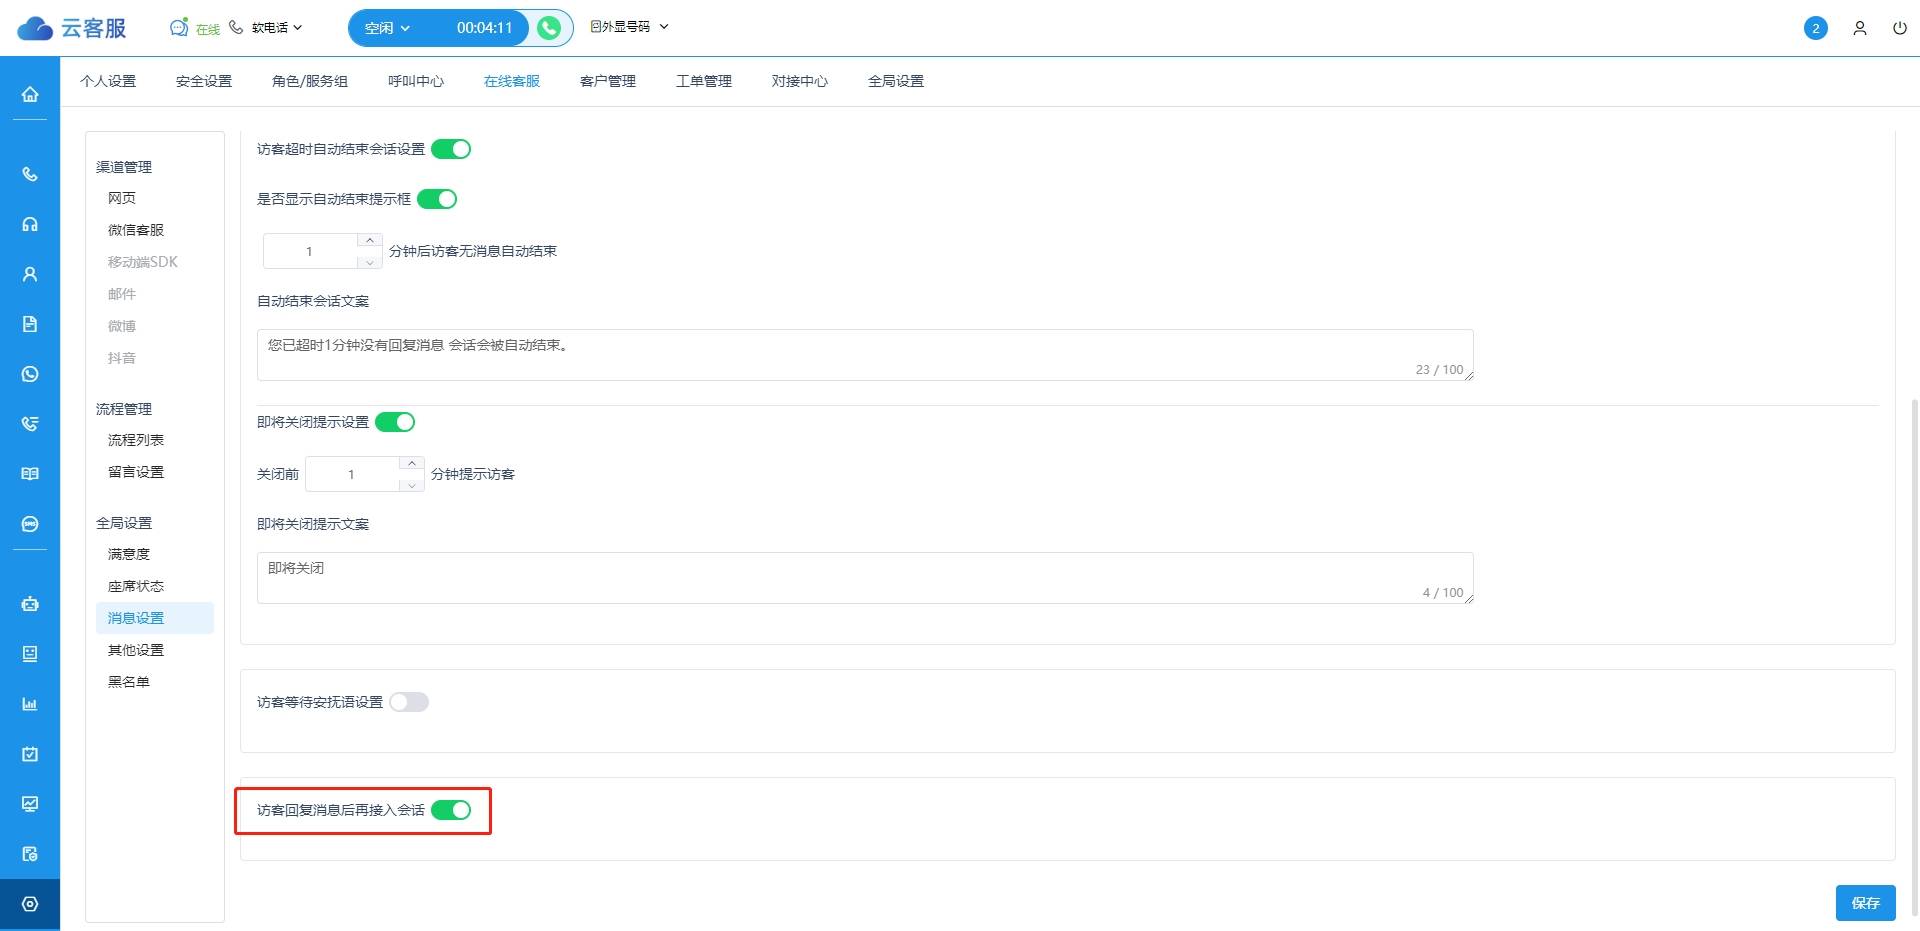Open 流程列表 menu item

(x=136, y=440)
